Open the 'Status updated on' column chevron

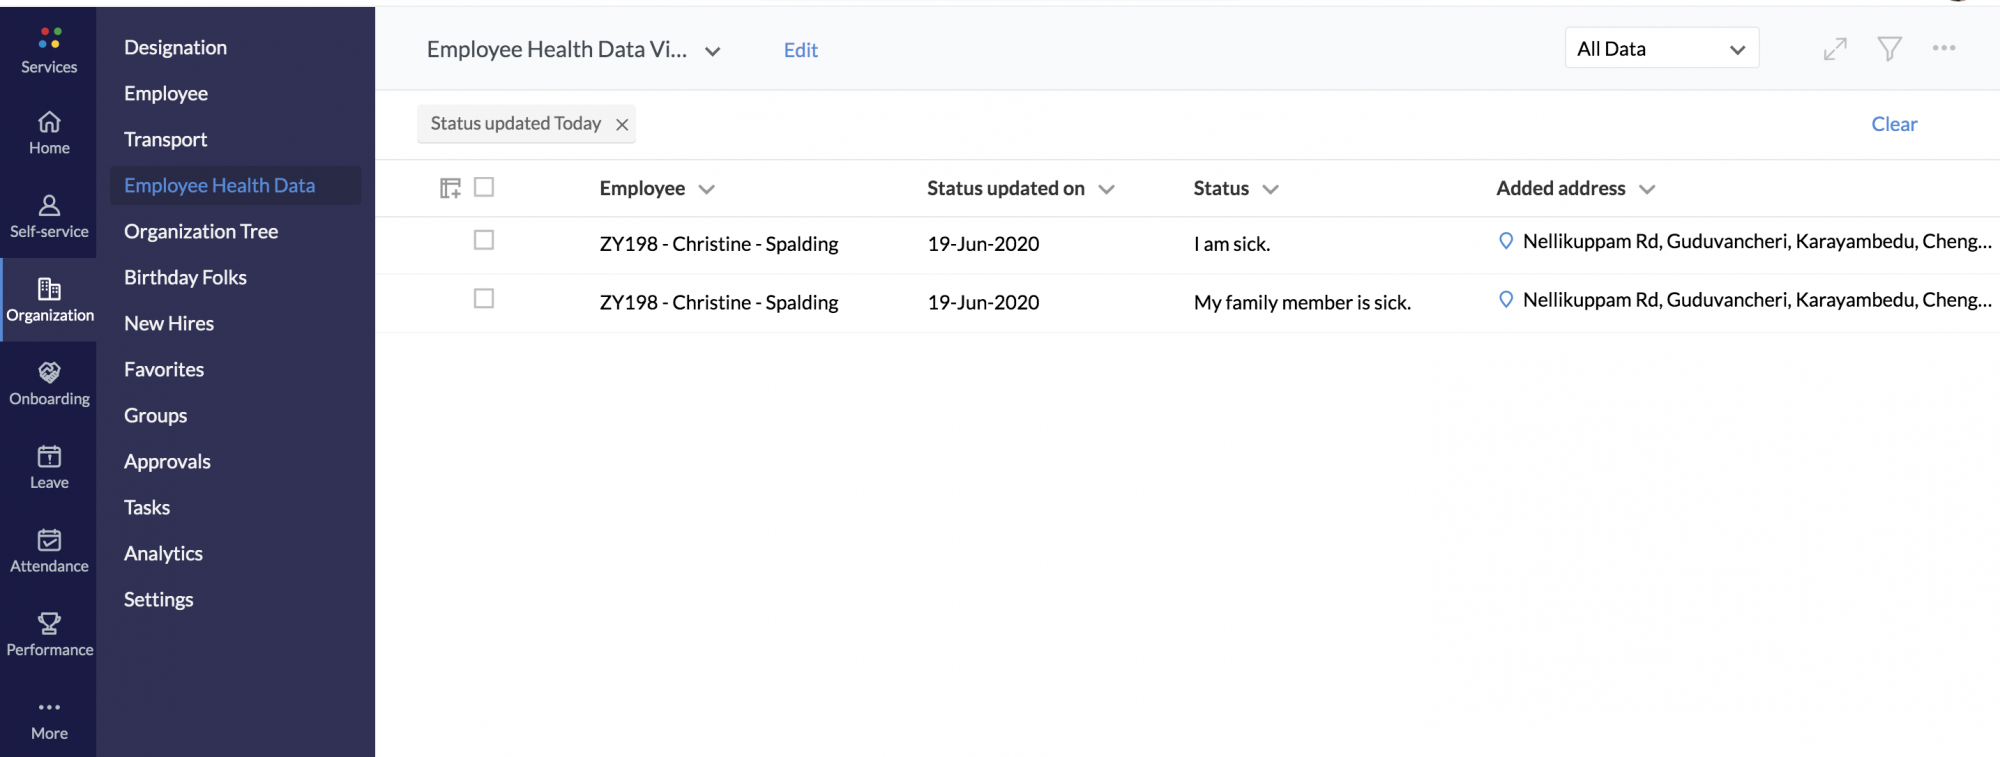1106,189
